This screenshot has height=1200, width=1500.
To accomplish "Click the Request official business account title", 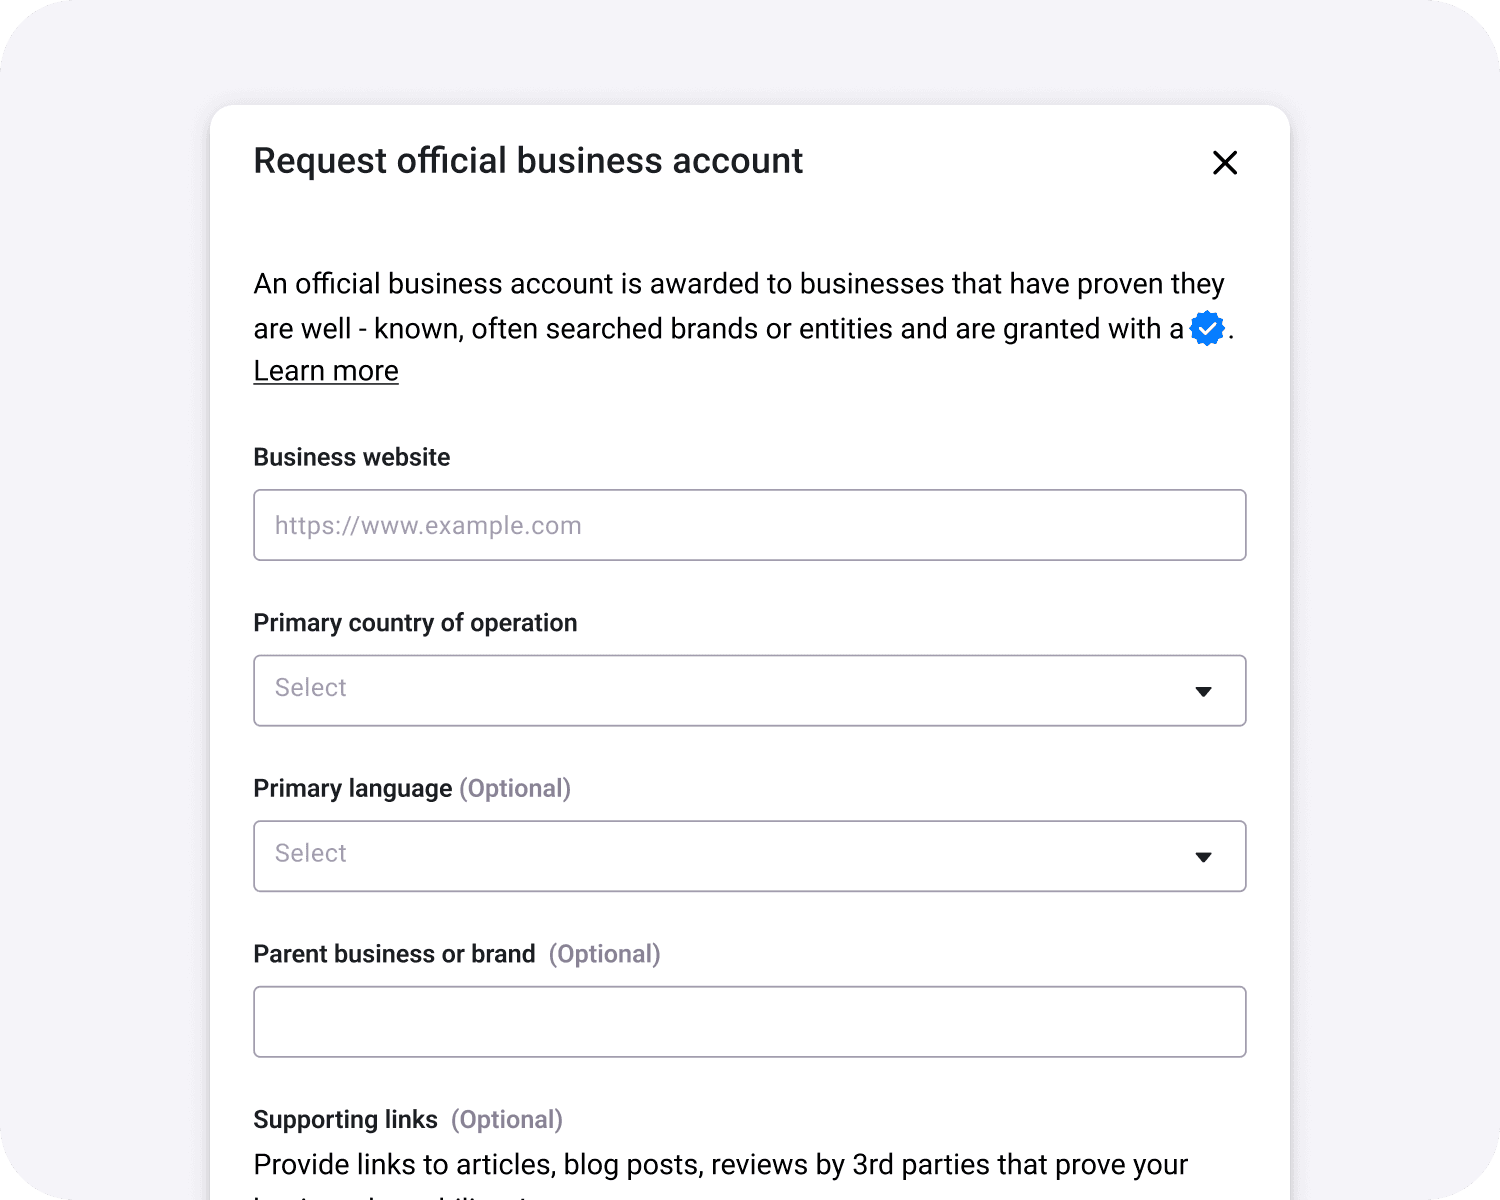I will tap(528, 160).
